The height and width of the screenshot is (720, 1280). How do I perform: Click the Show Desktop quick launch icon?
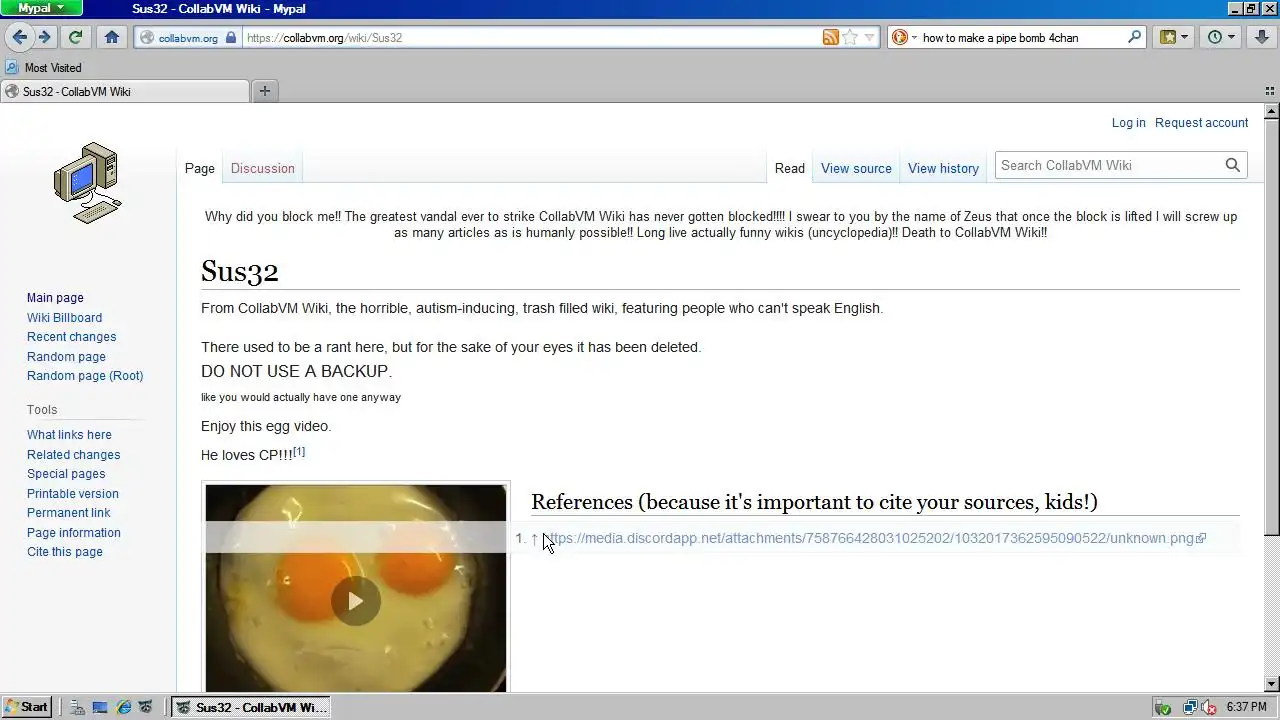(100, 707)
